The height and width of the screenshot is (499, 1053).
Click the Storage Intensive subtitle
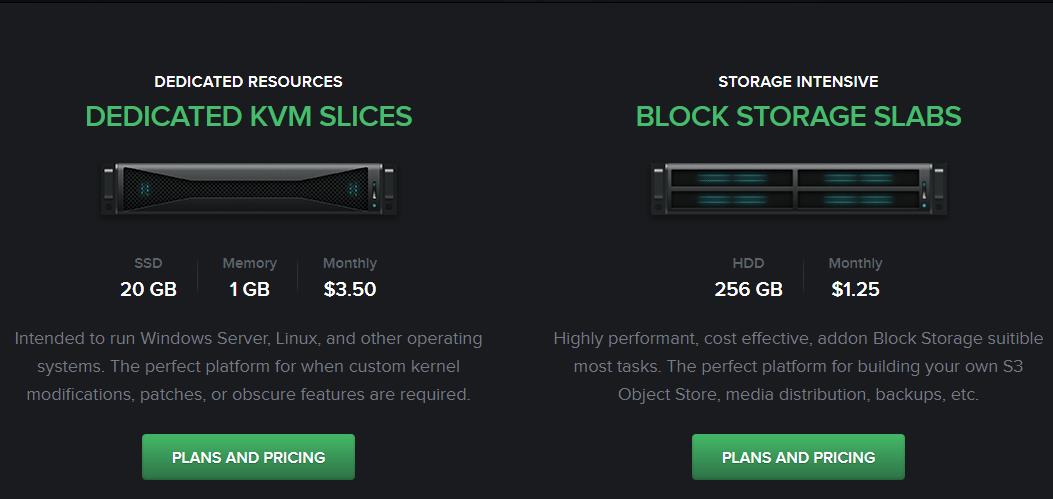coord(798,81)
